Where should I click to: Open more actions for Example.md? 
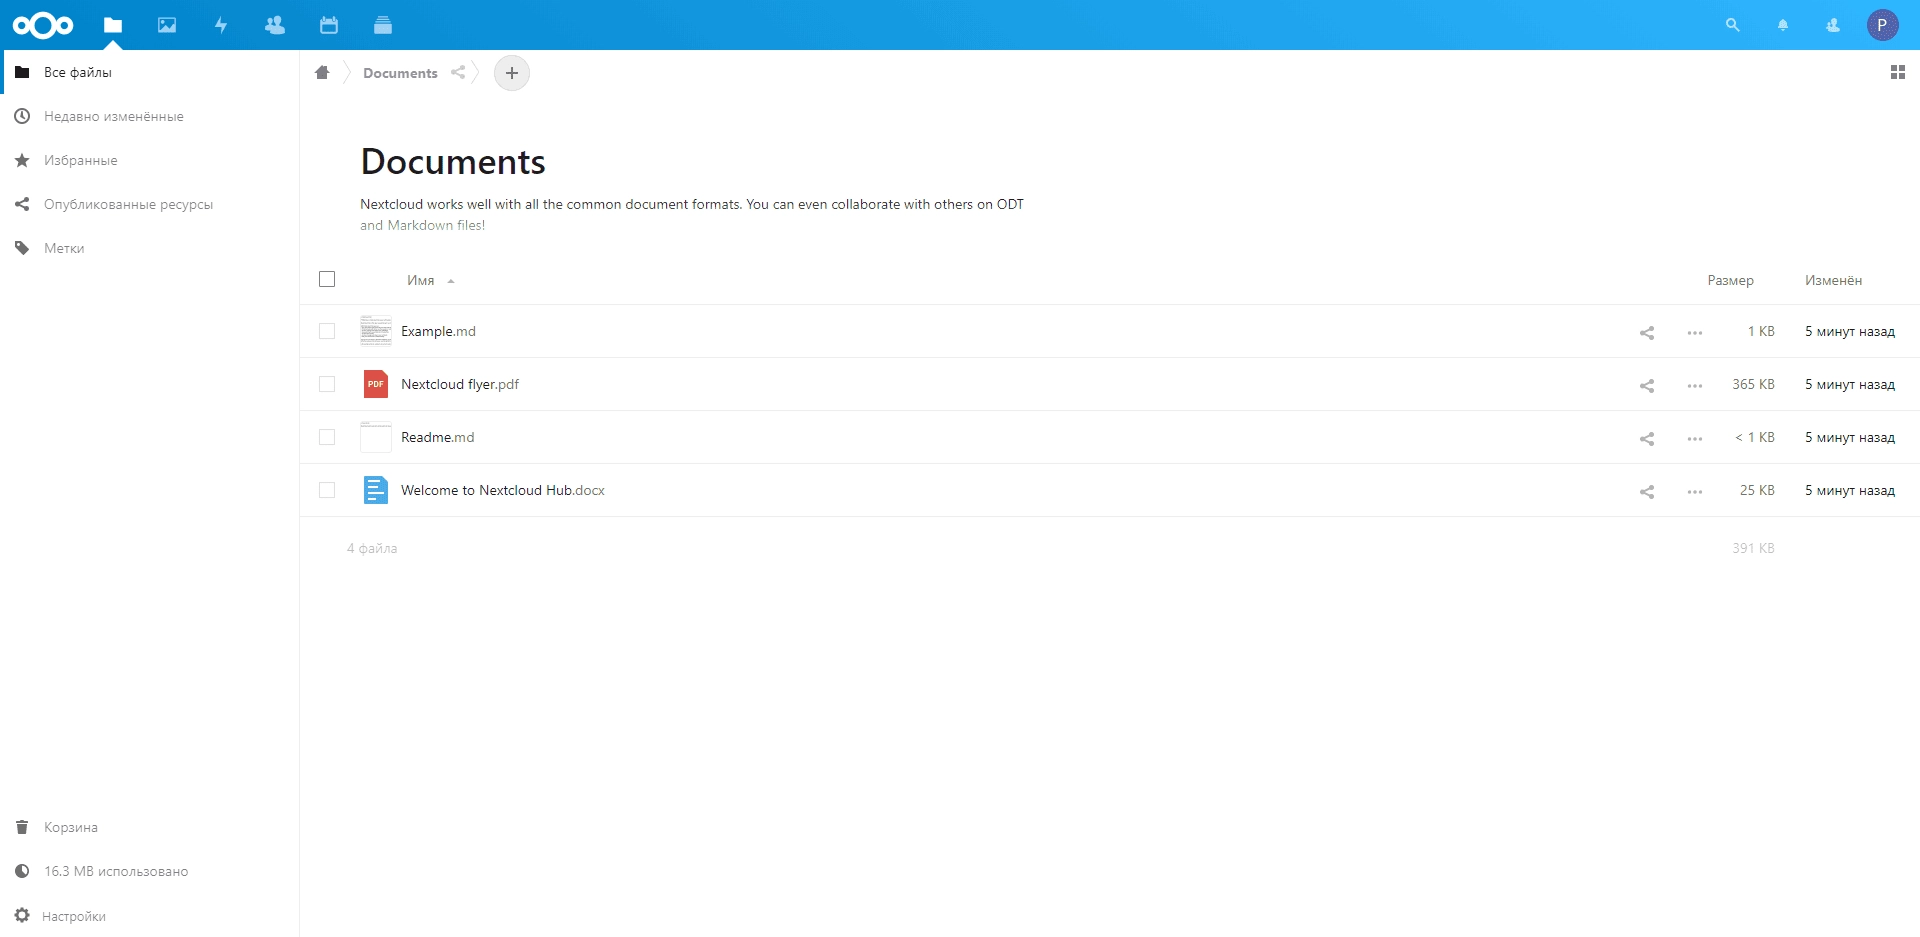(1695, 332)
